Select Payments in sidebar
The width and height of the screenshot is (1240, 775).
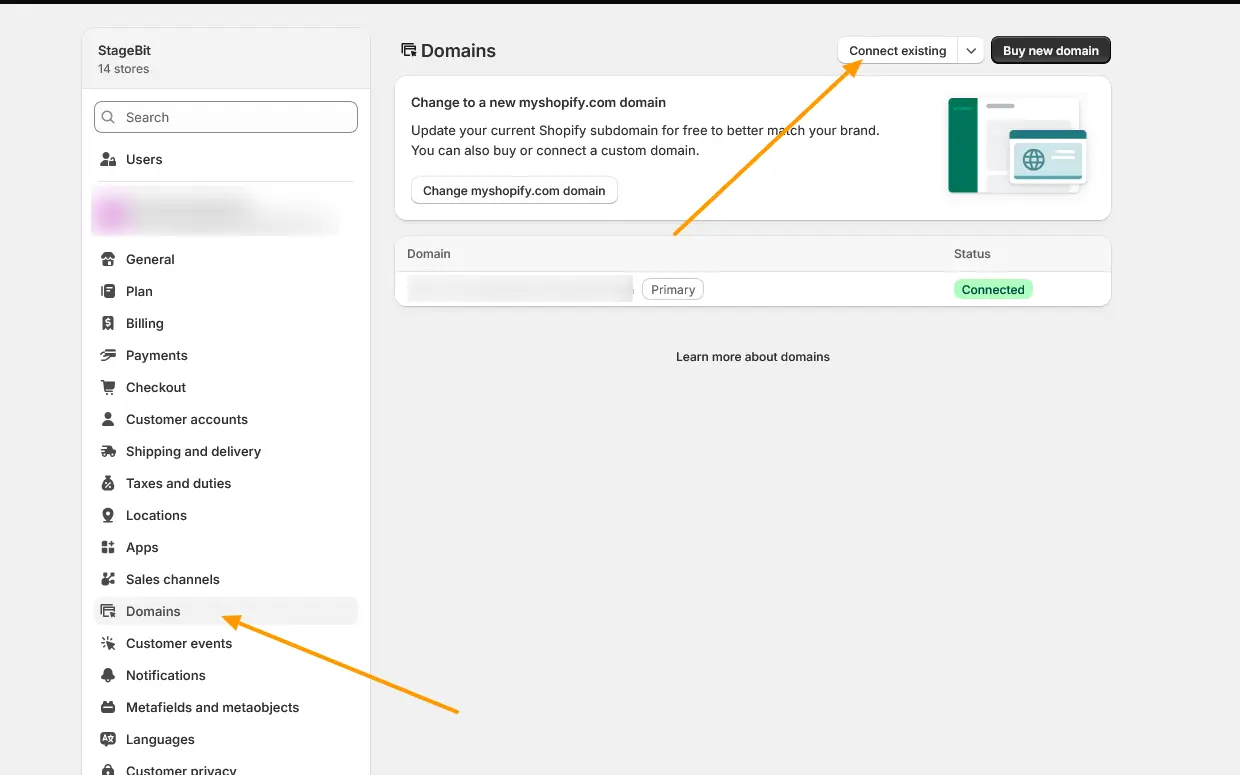click(226, 355)
